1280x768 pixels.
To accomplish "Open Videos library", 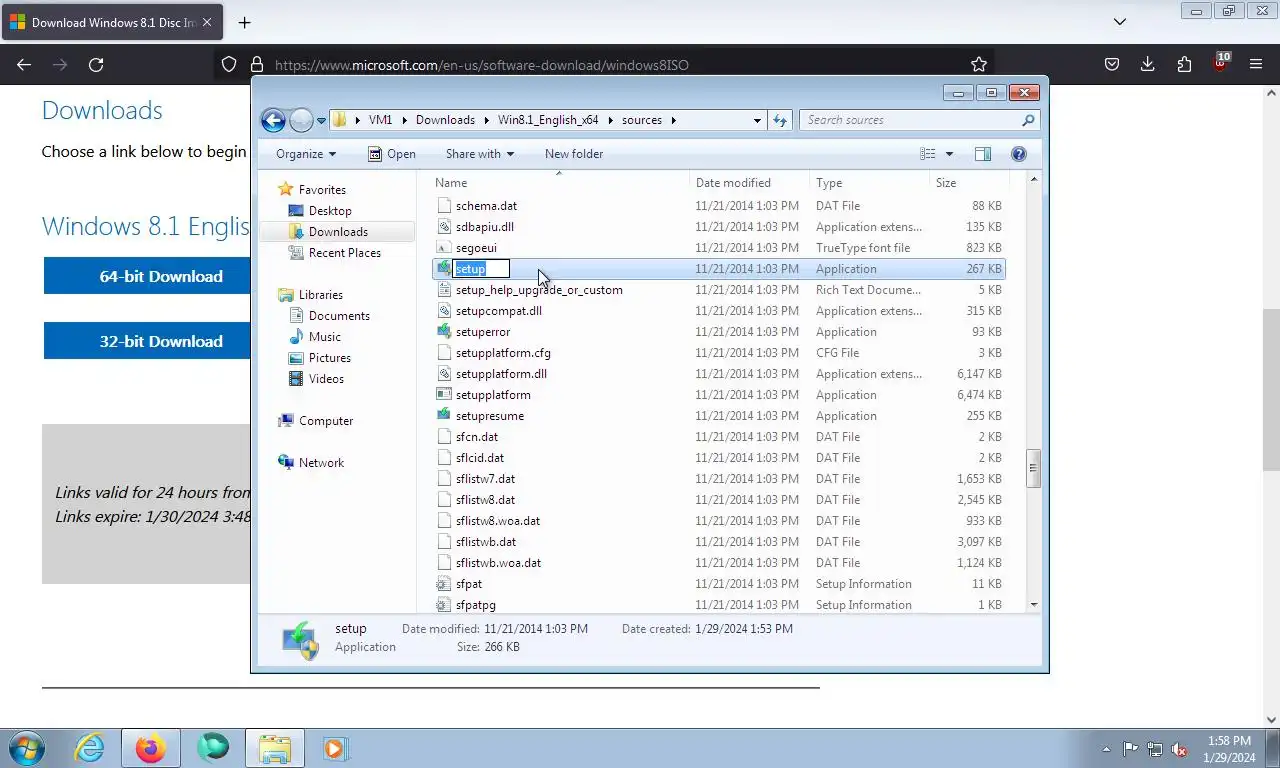I will point(326,379).
